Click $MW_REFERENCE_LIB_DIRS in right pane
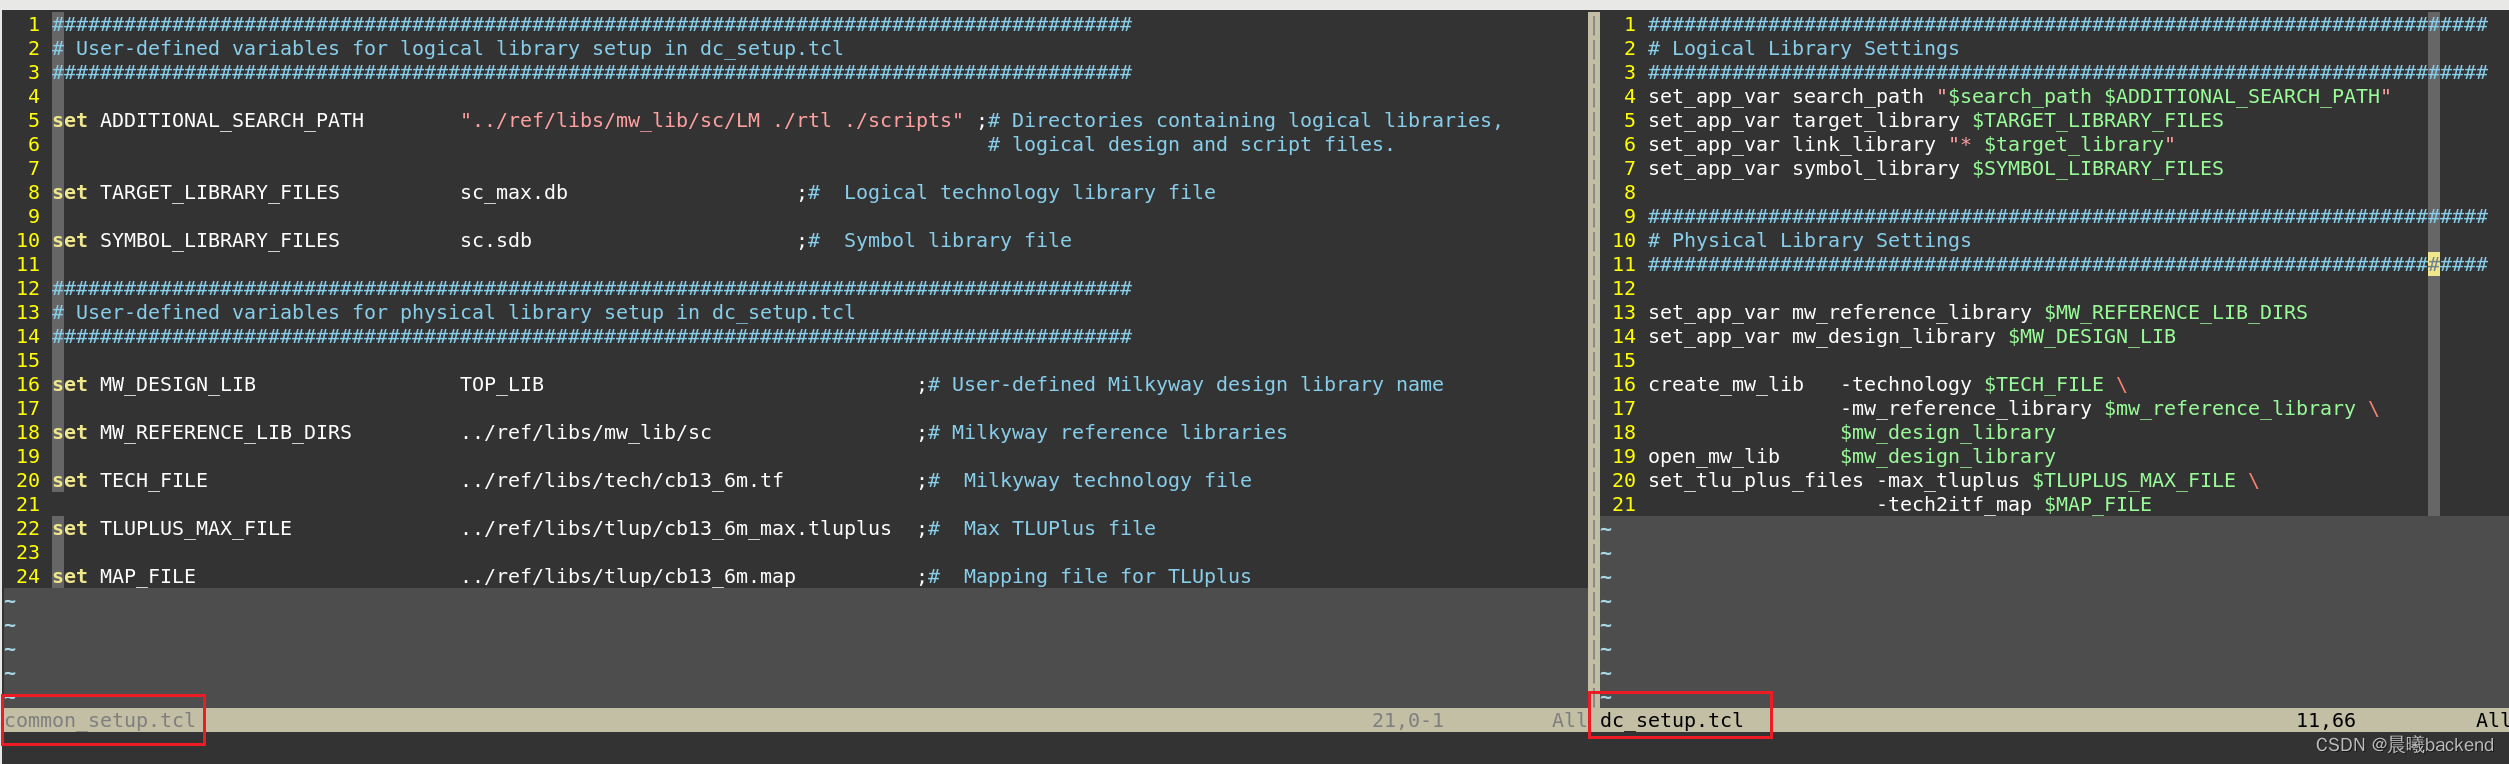 click(x=2176, y=312)
